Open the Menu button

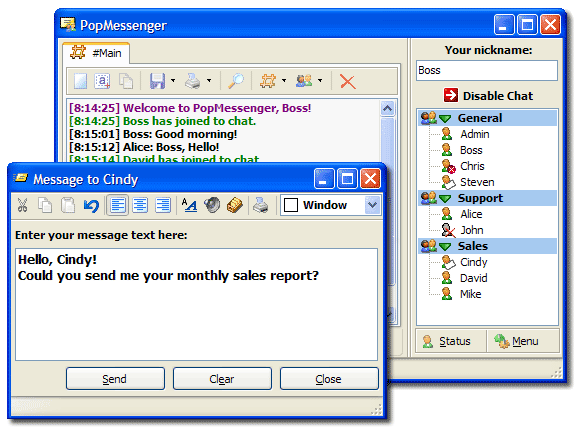click(x=523, y=341)
